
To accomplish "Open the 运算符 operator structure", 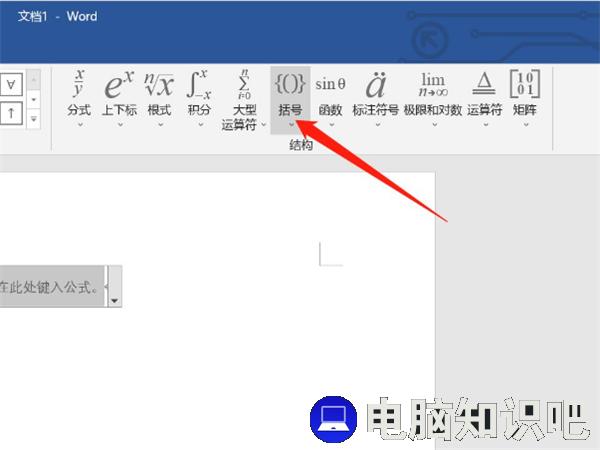I will coord(484,99).
